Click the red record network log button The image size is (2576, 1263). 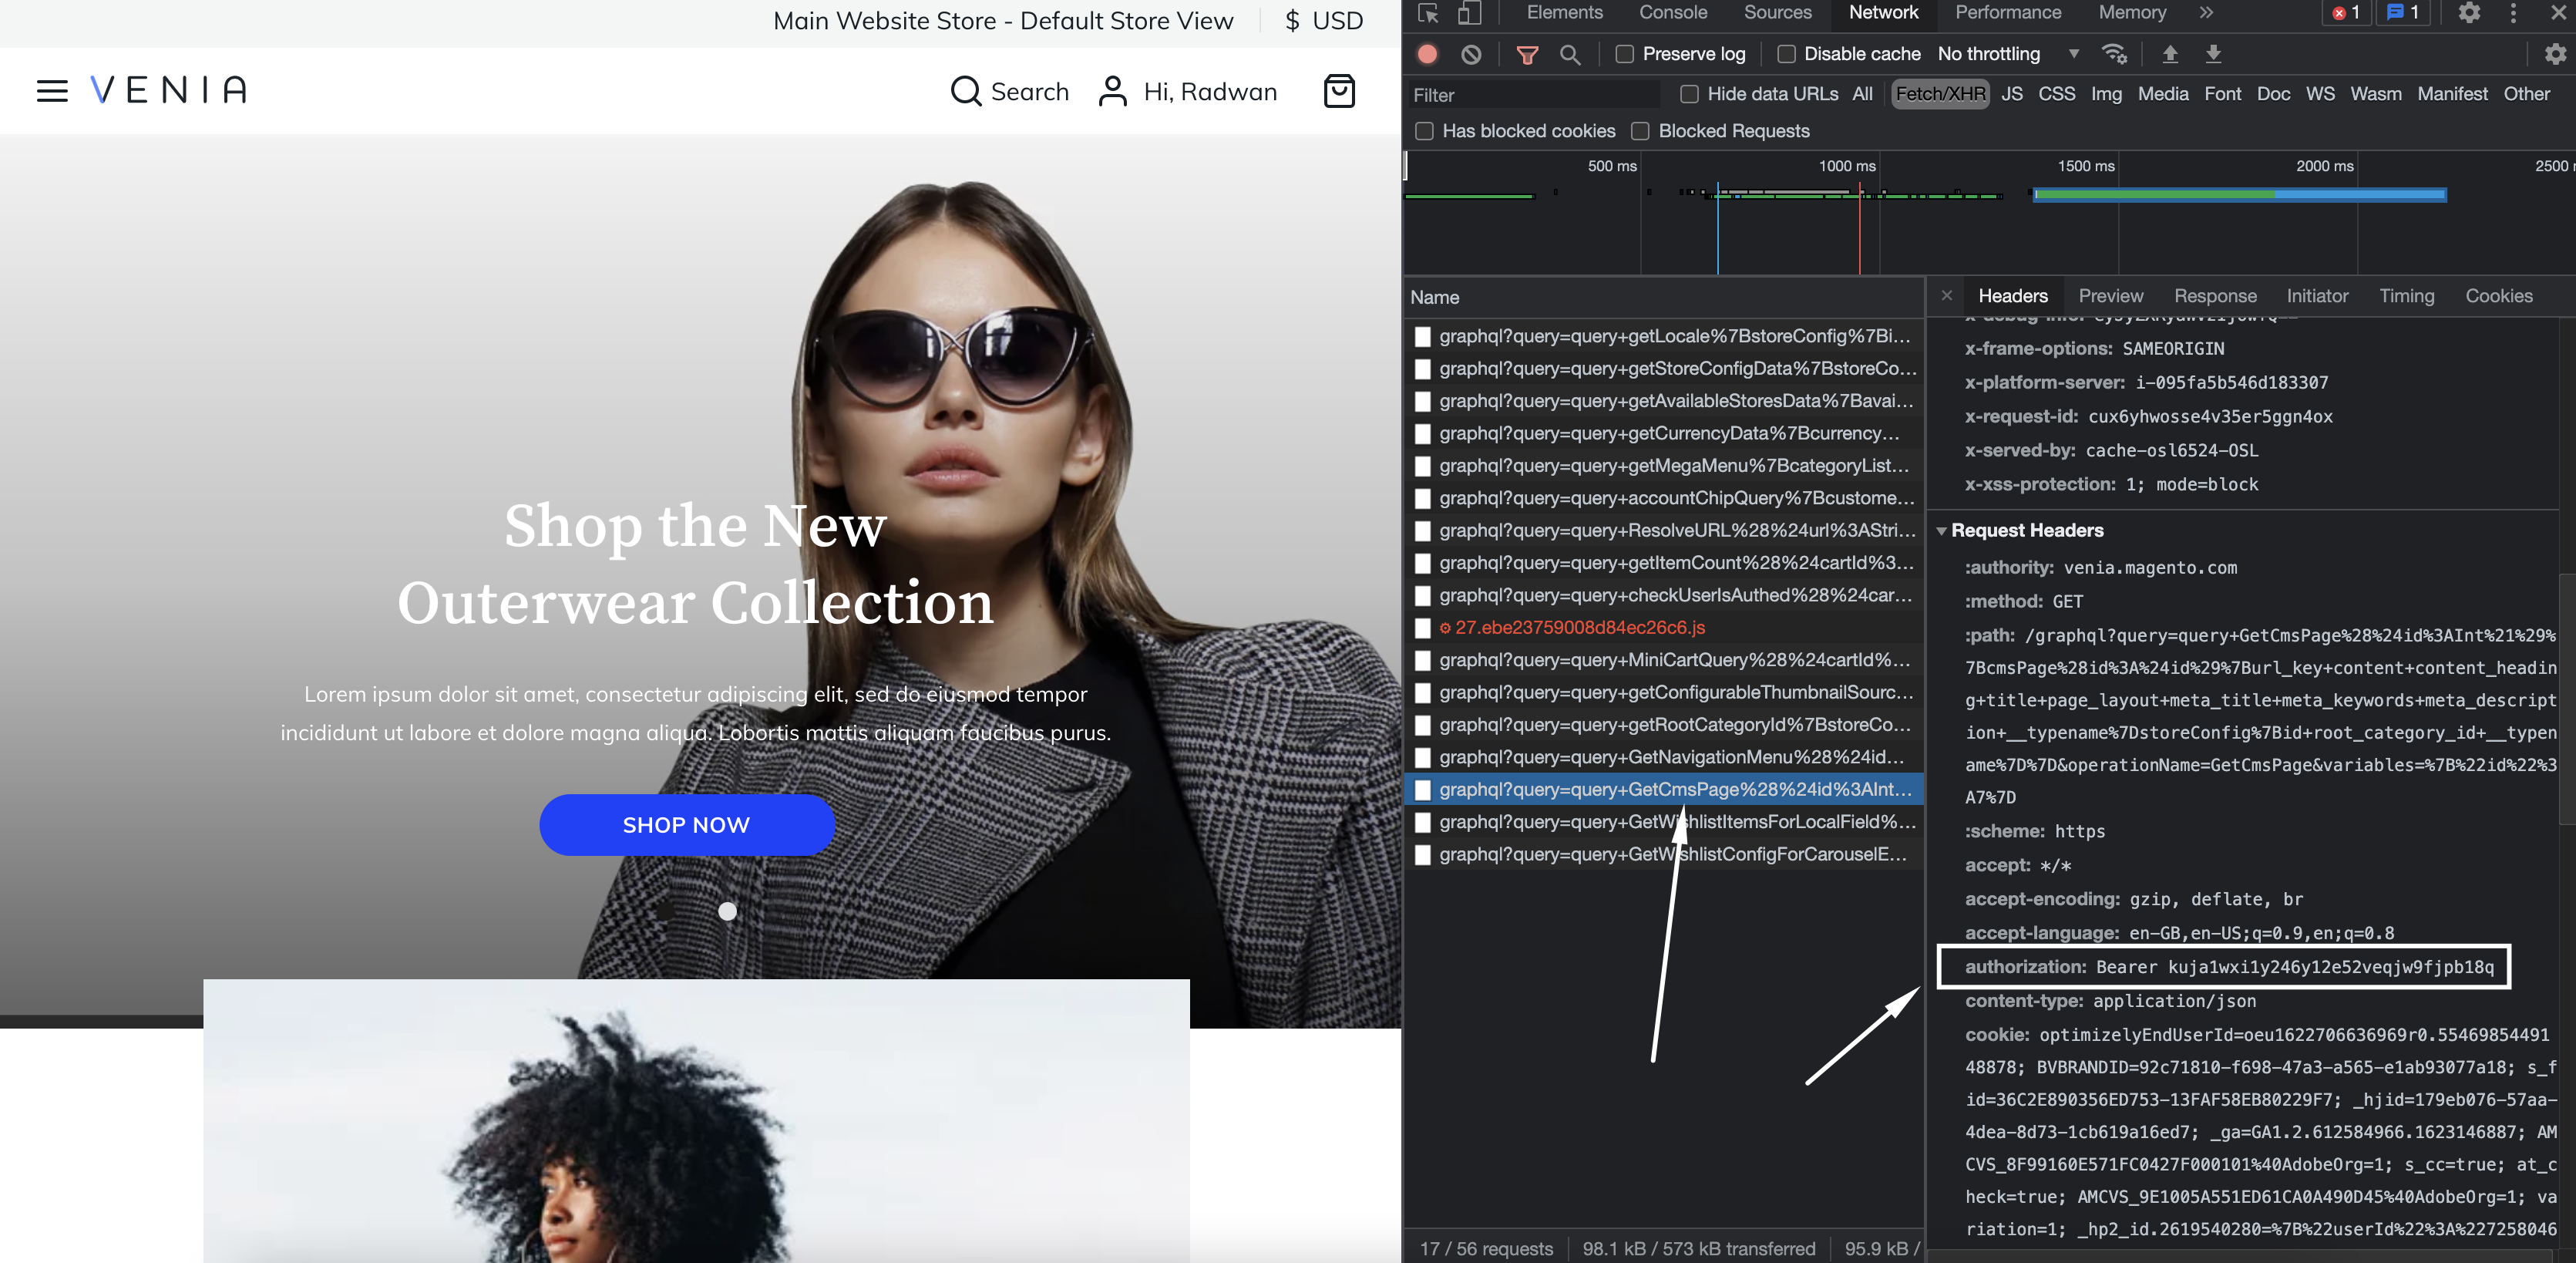pyautogui.click(x=1427, y=54)
